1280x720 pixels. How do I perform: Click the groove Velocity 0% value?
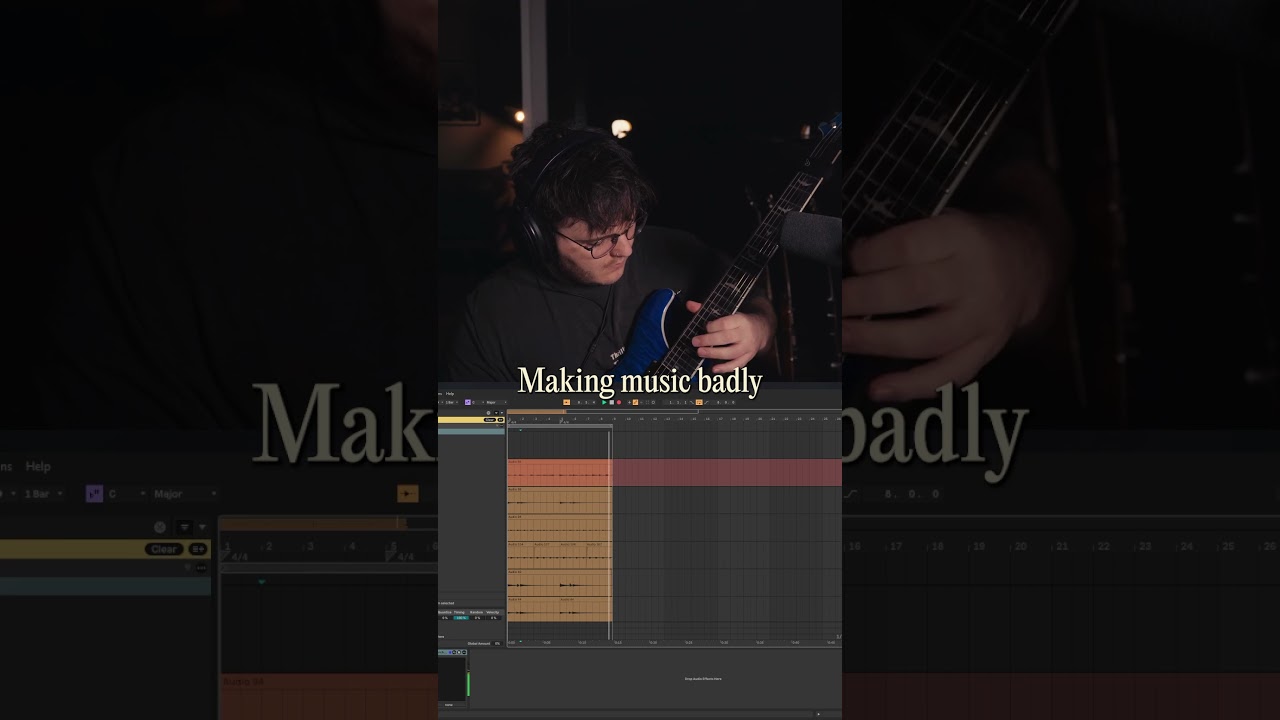tap(494, 618)
